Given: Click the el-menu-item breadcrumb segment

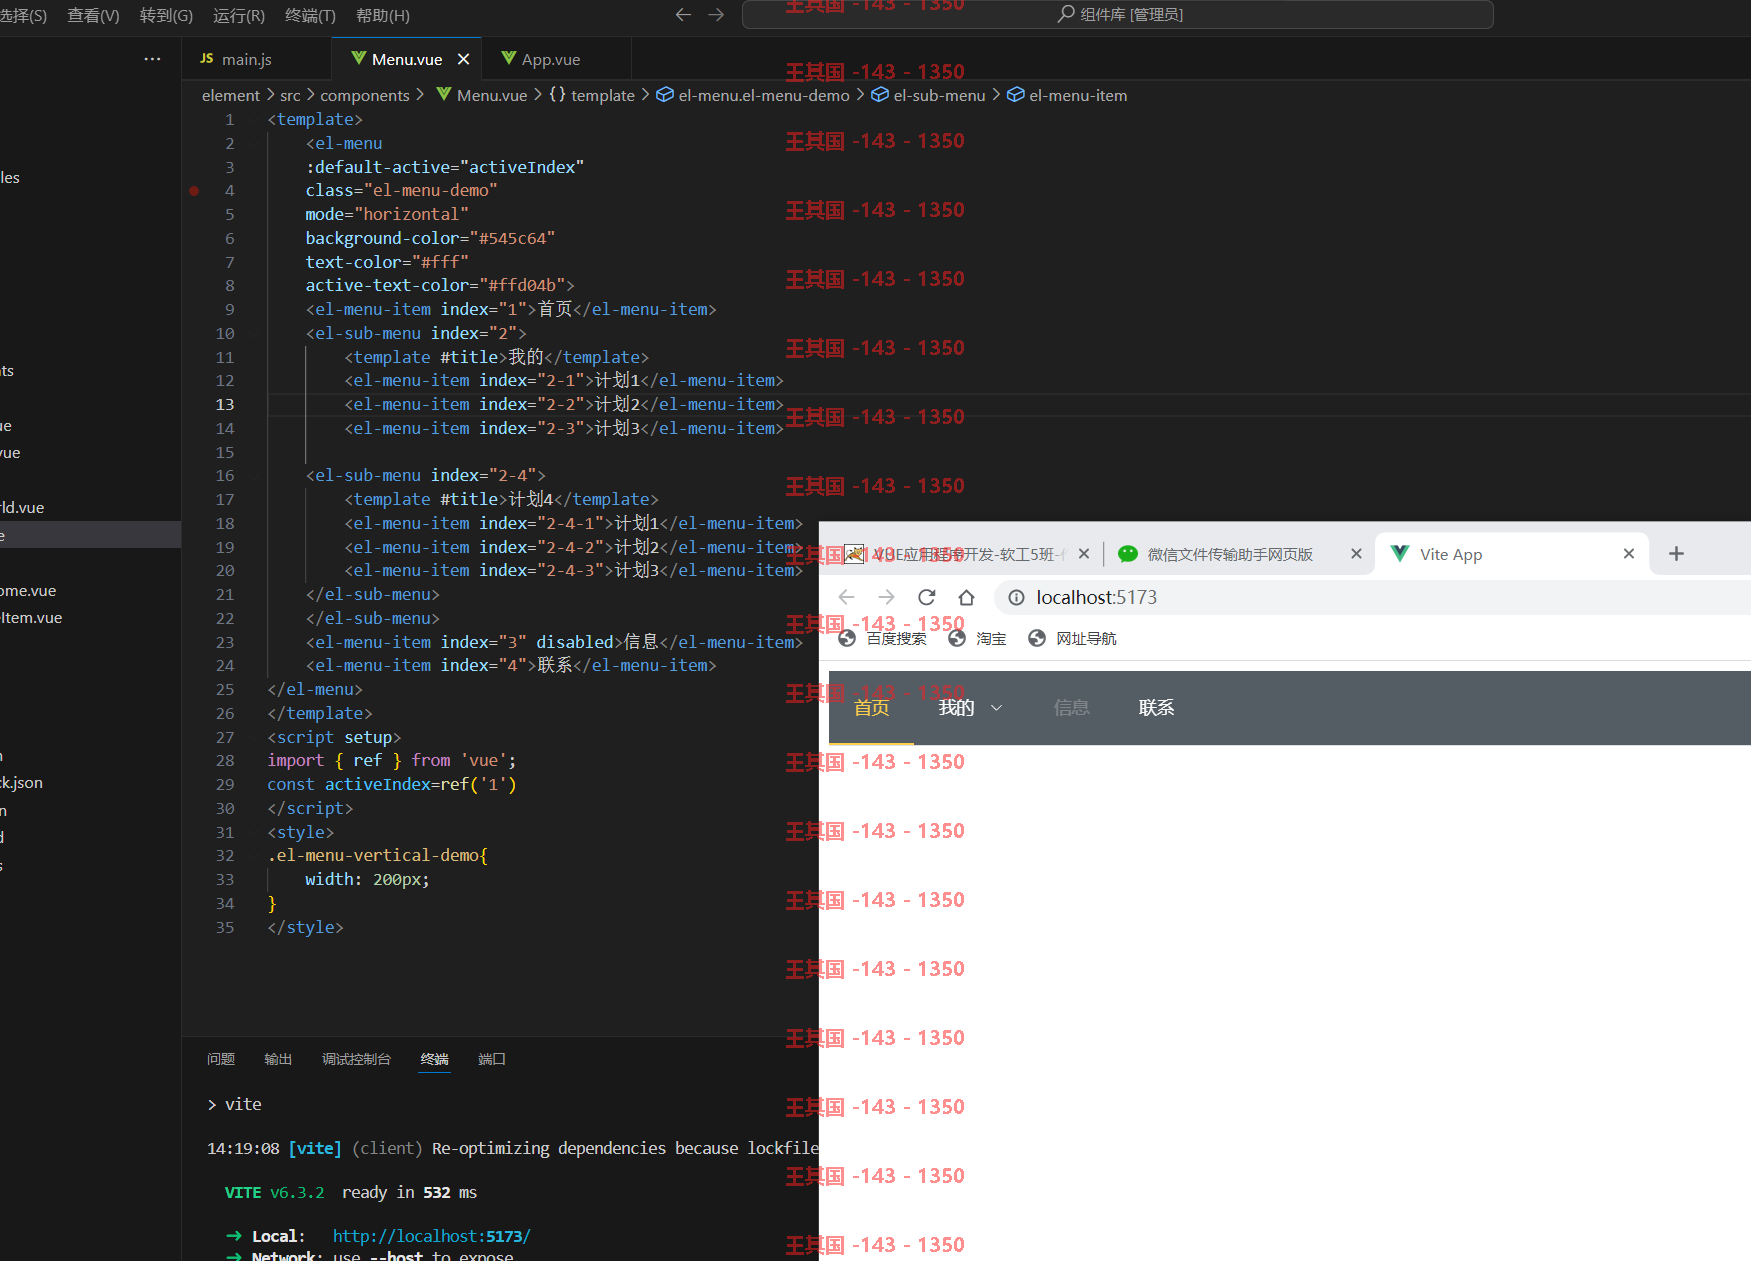Looking at the screenshot, I should (x=1067, y=95).
